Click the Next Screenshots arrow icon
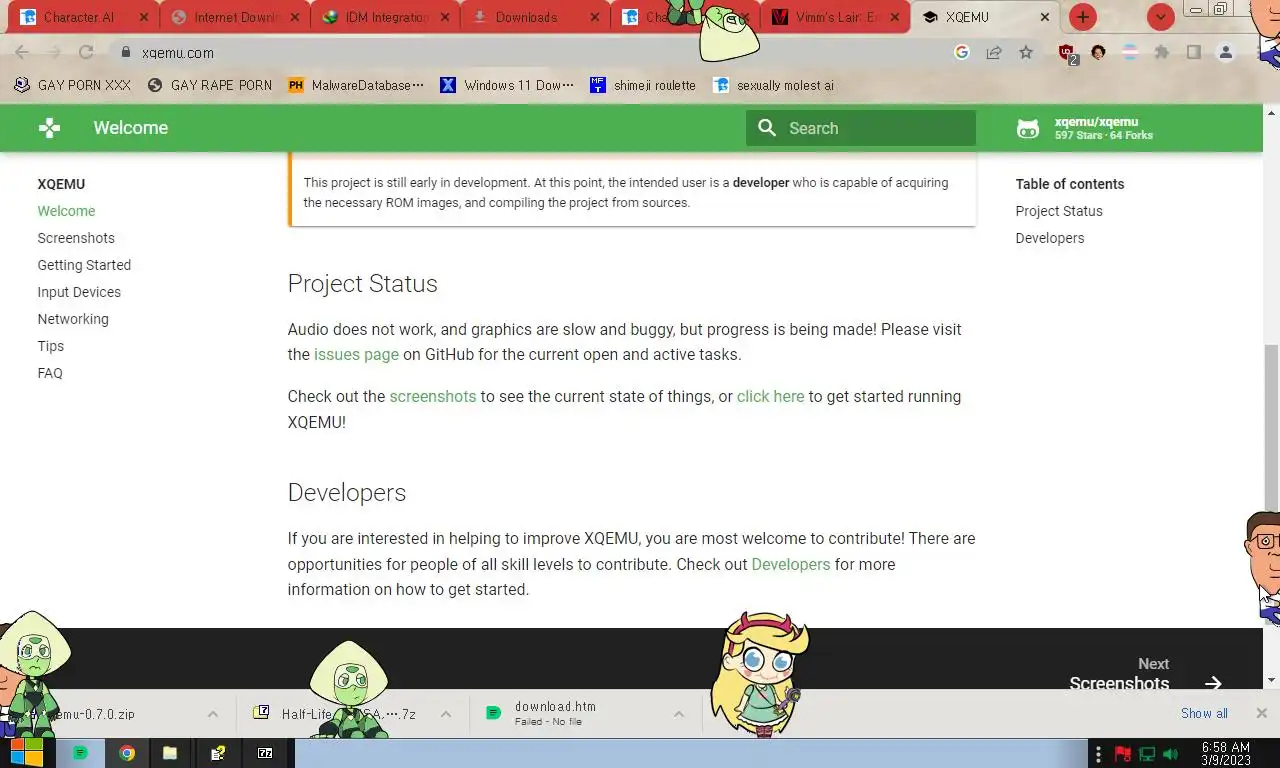This screenshot has height=768, width=1280. point(1213,684)
